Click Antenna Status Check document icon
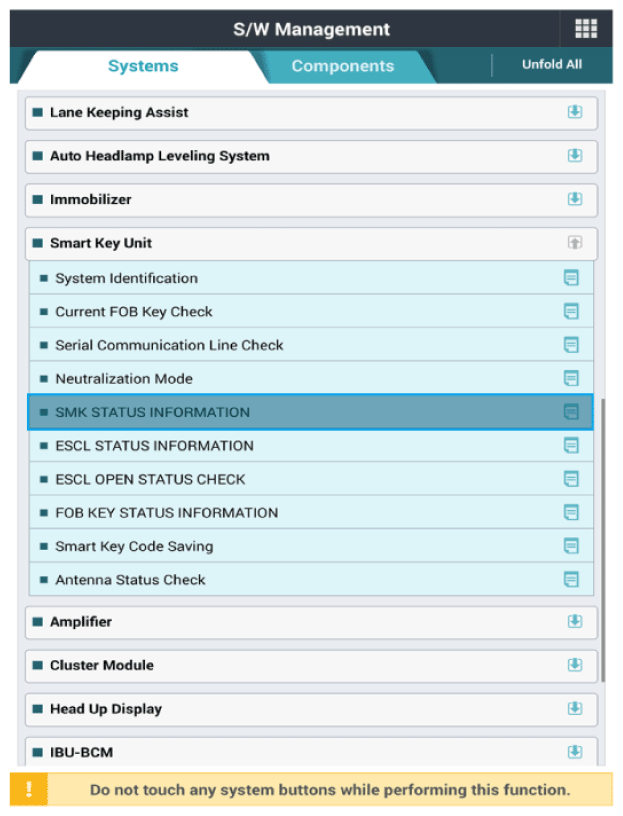This screenshot has height=816, width=623. (x=571, y=580)
